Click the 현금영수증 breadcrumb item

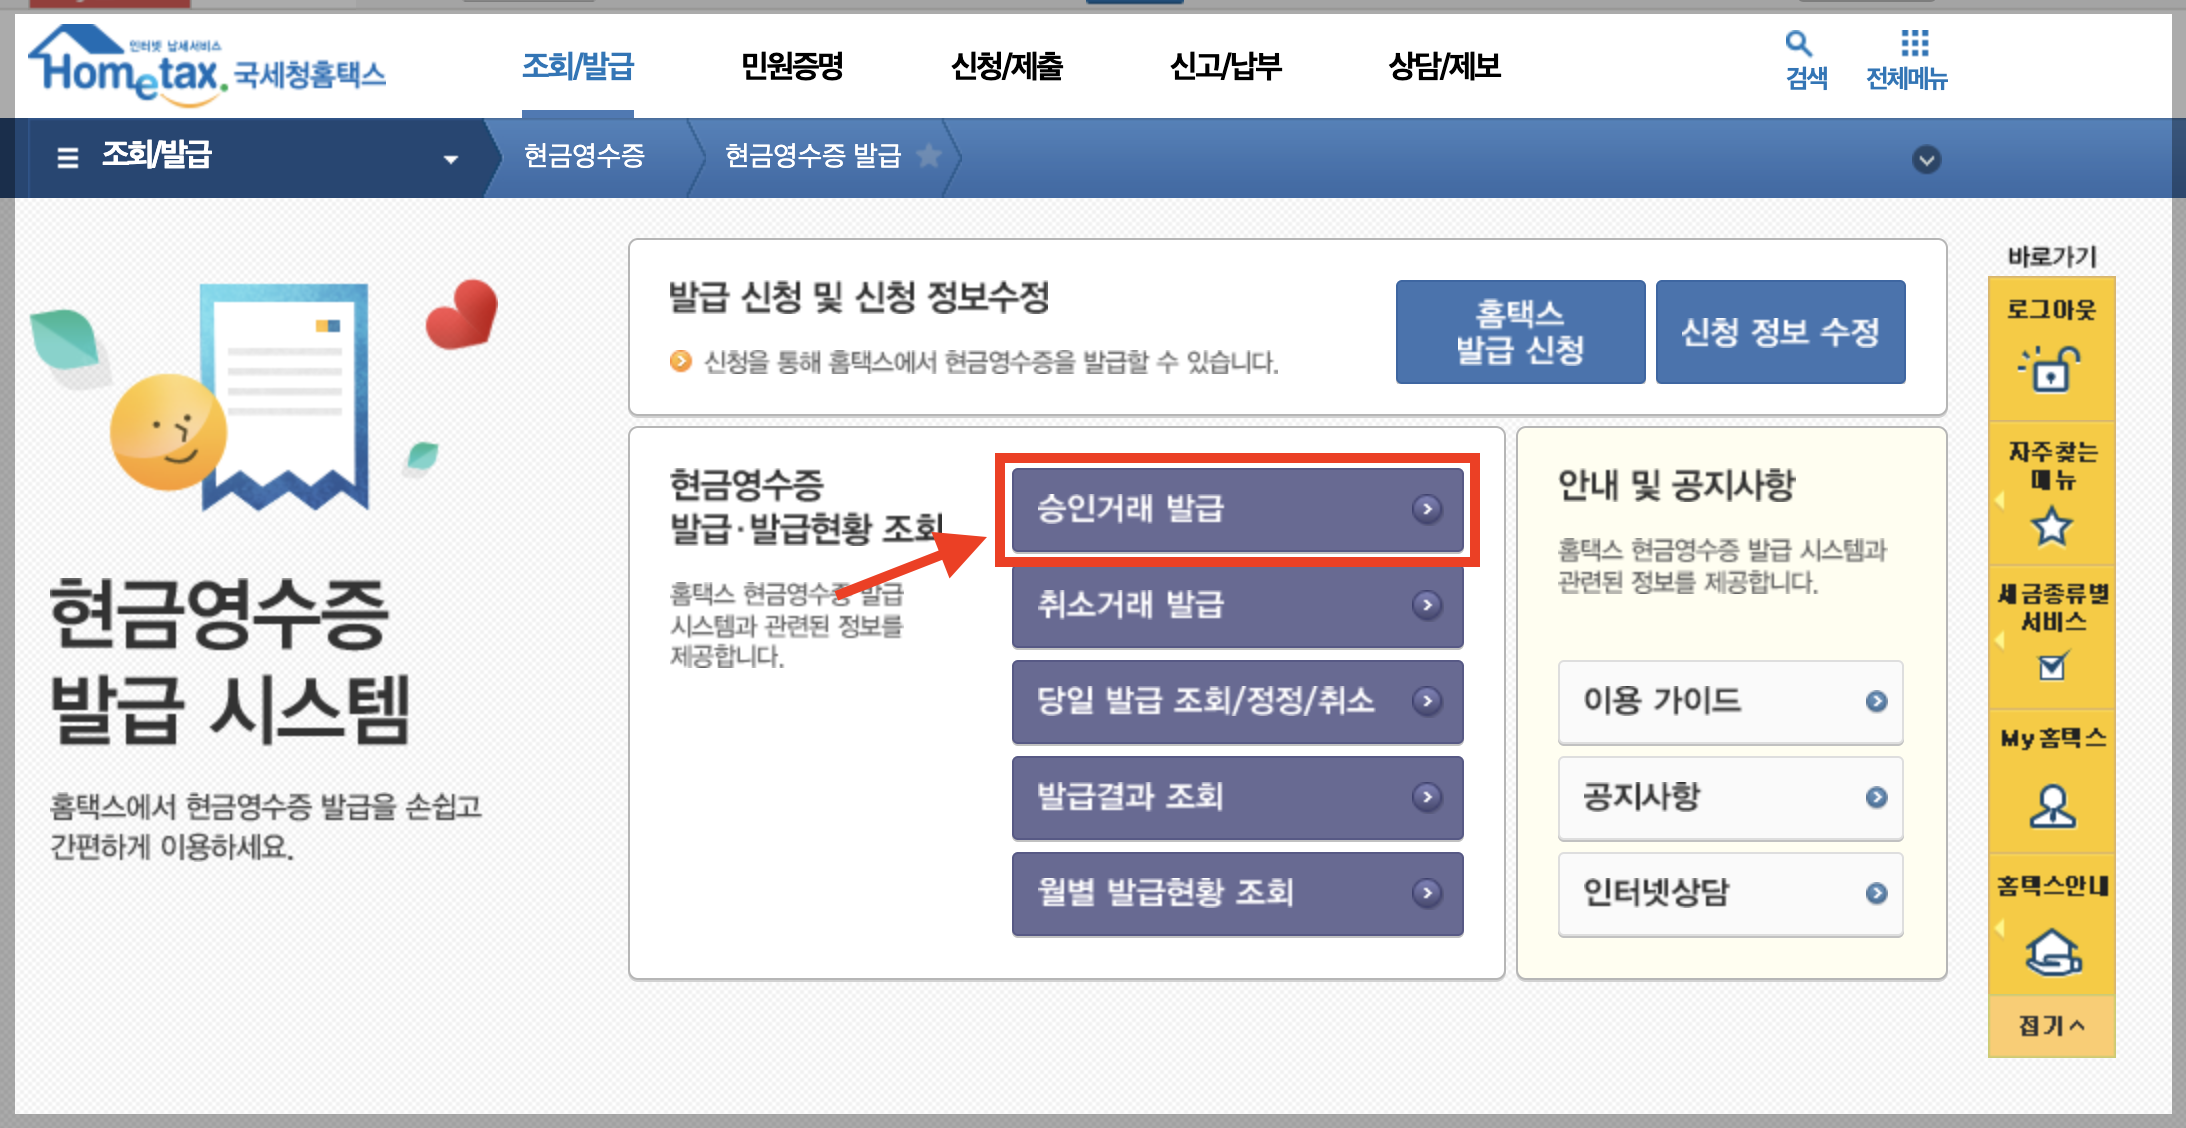click(x=584, y=156)
